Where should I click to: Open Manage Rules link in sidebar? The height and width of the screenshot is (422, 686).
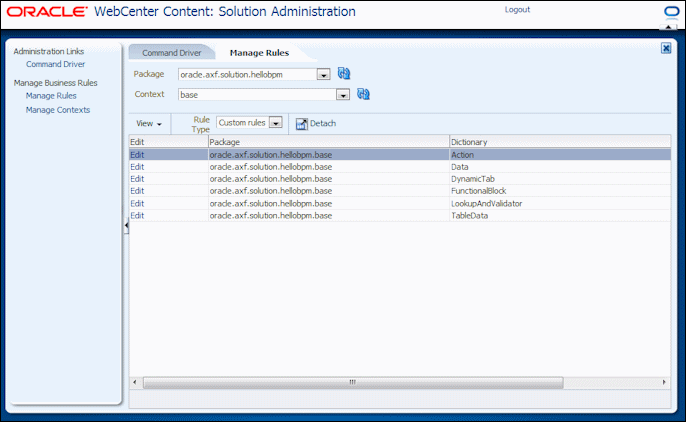pos(51,96)
